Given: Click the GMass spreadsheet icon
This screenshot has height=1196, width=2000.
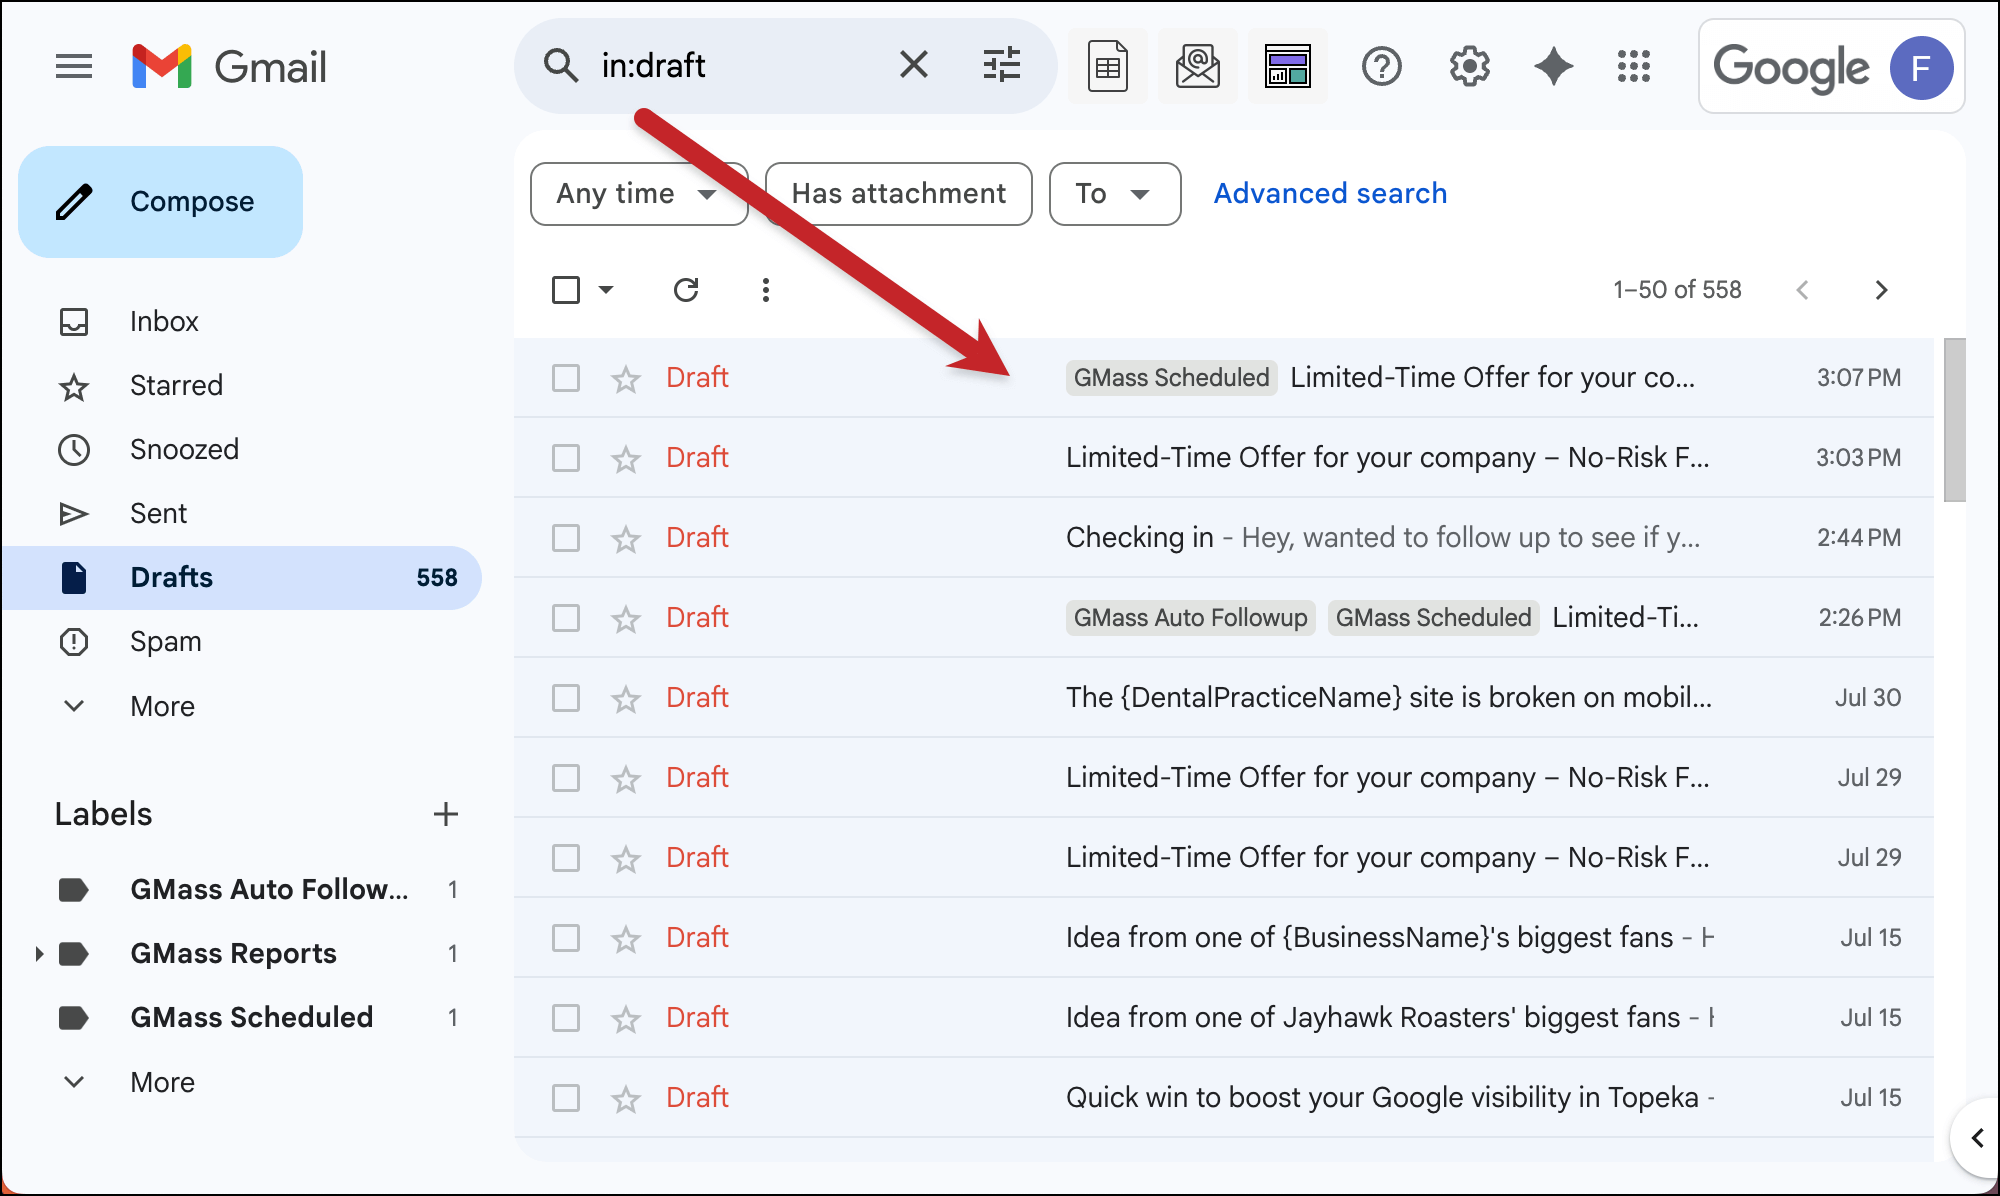Looking at the screenshot, I should pos(1107,67).
